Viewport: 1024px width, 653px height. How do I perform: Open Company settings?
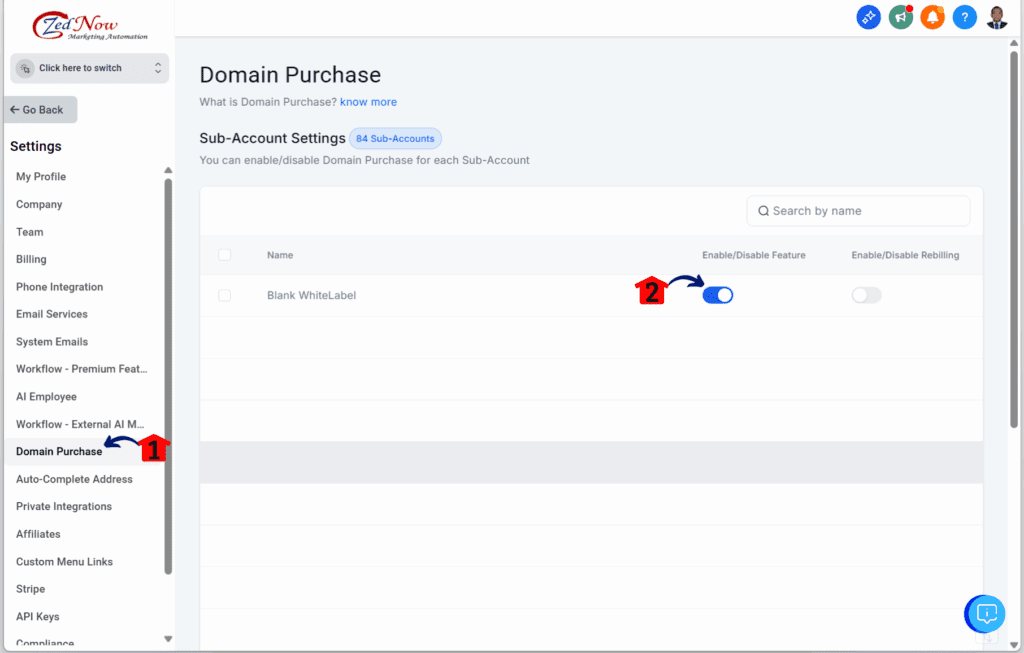(39, 204)
